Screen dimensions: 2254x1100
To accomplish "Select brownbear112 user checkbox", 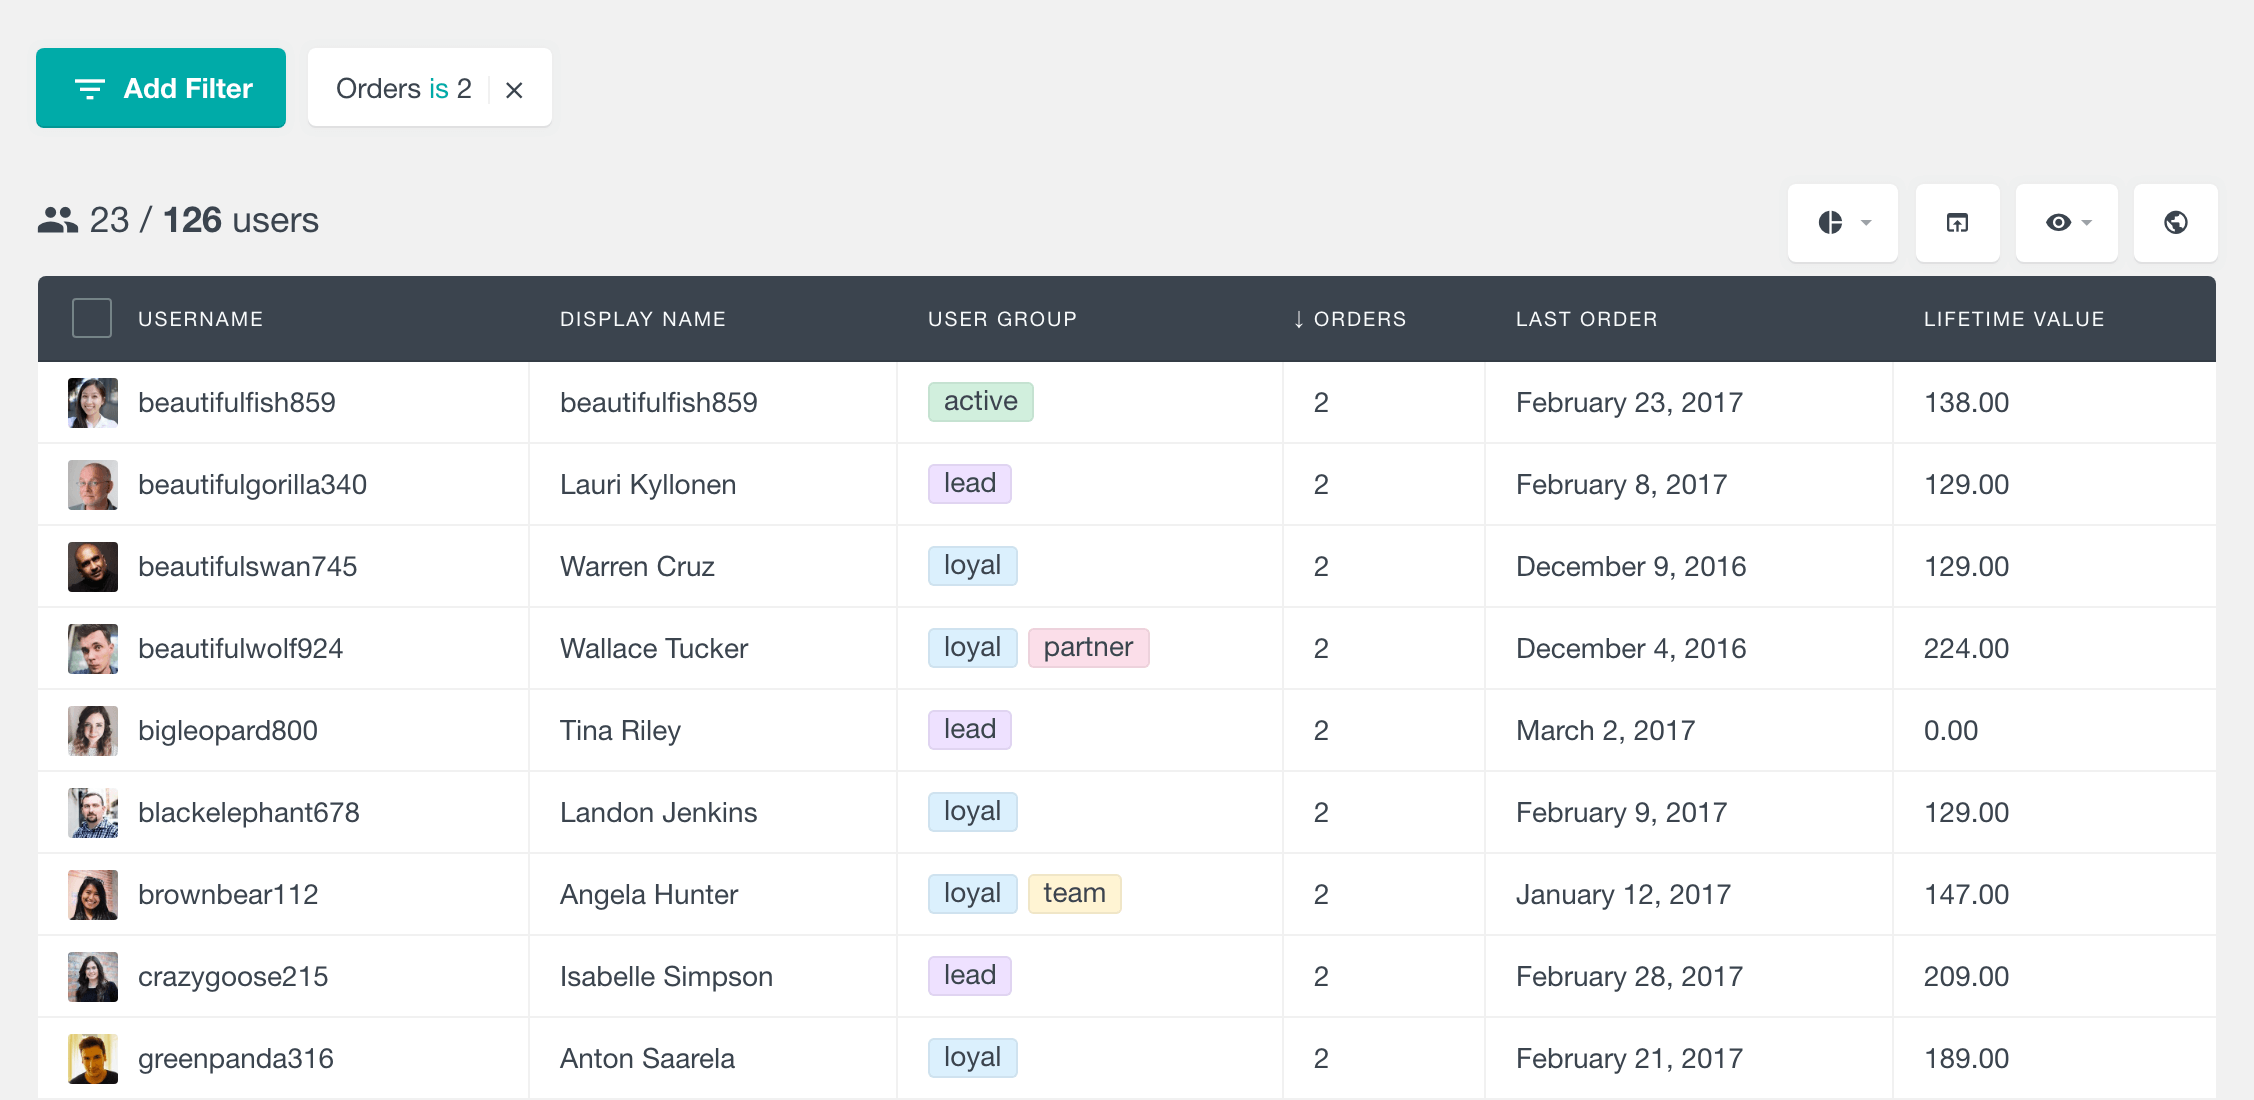I will tap(89, 894).
